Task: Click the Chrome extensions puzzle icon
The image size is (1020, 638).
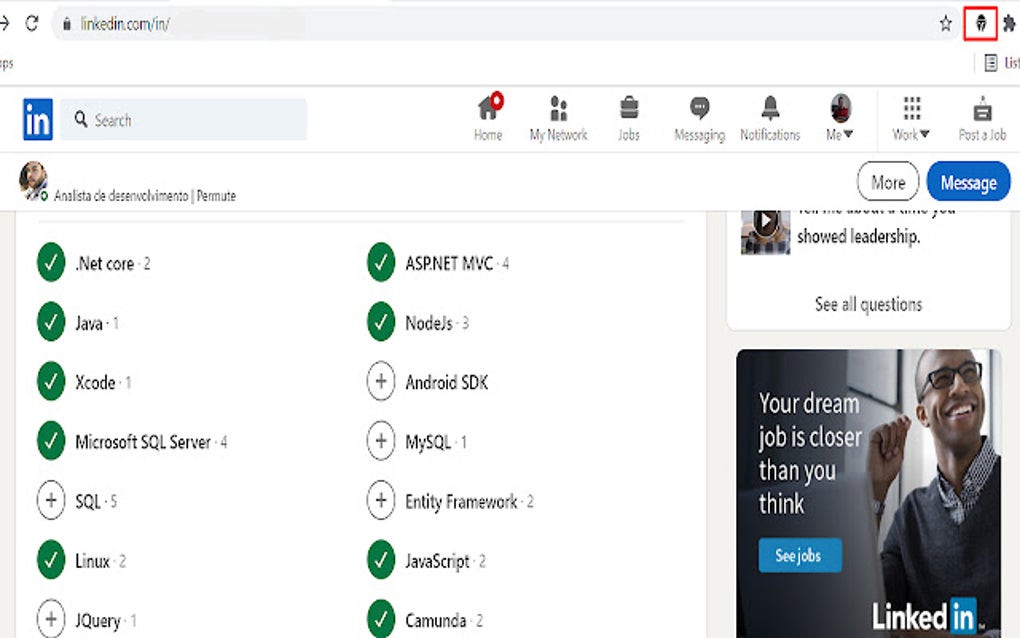Action: point(1008,22)
